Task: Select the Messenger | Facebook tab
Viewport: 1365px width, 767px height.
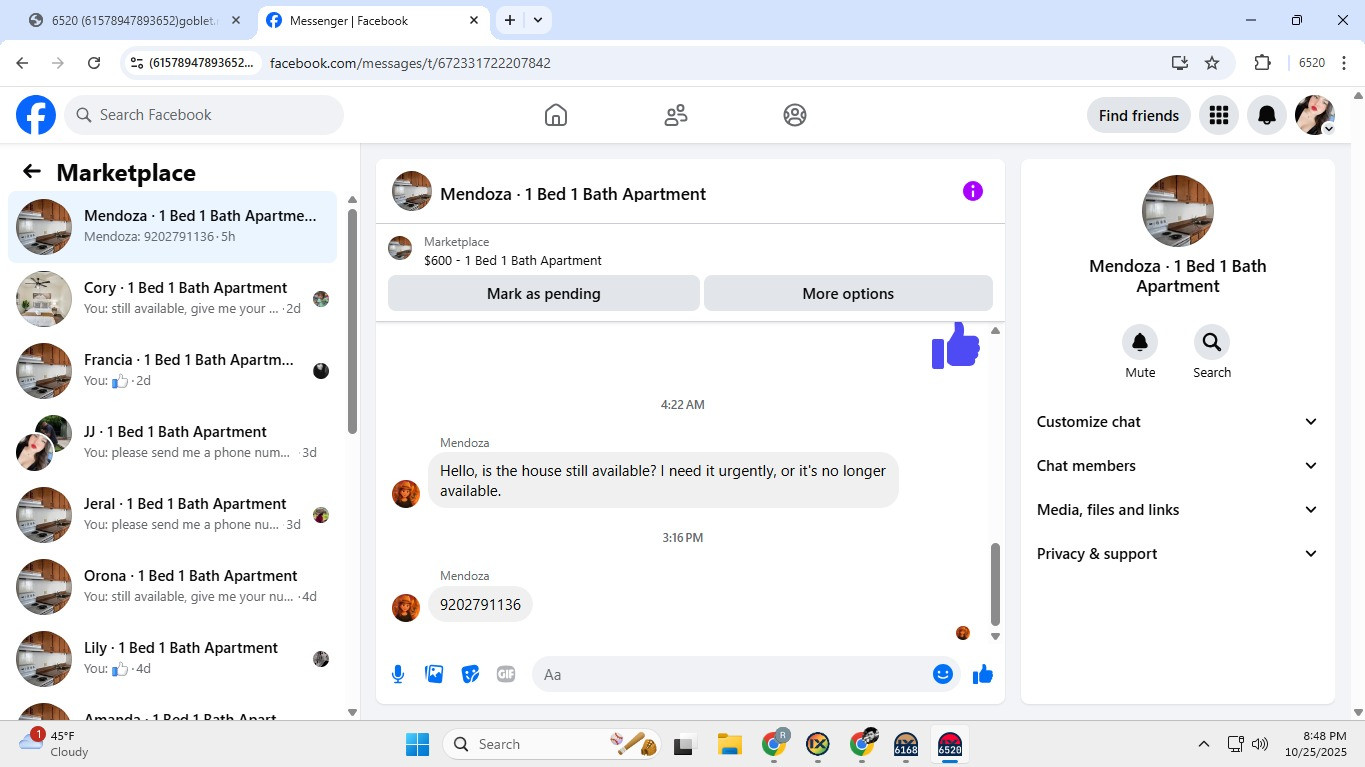Action: pyautogui.click(x=372, y=20)
